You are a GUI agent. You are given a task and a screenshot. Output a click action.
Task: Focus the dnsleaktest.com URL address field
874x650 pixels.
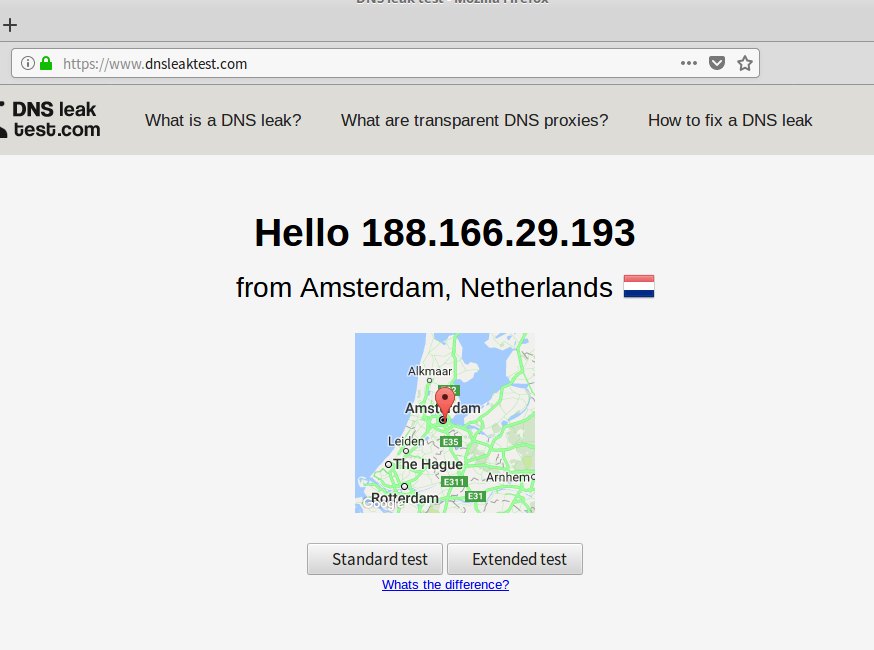360,63
